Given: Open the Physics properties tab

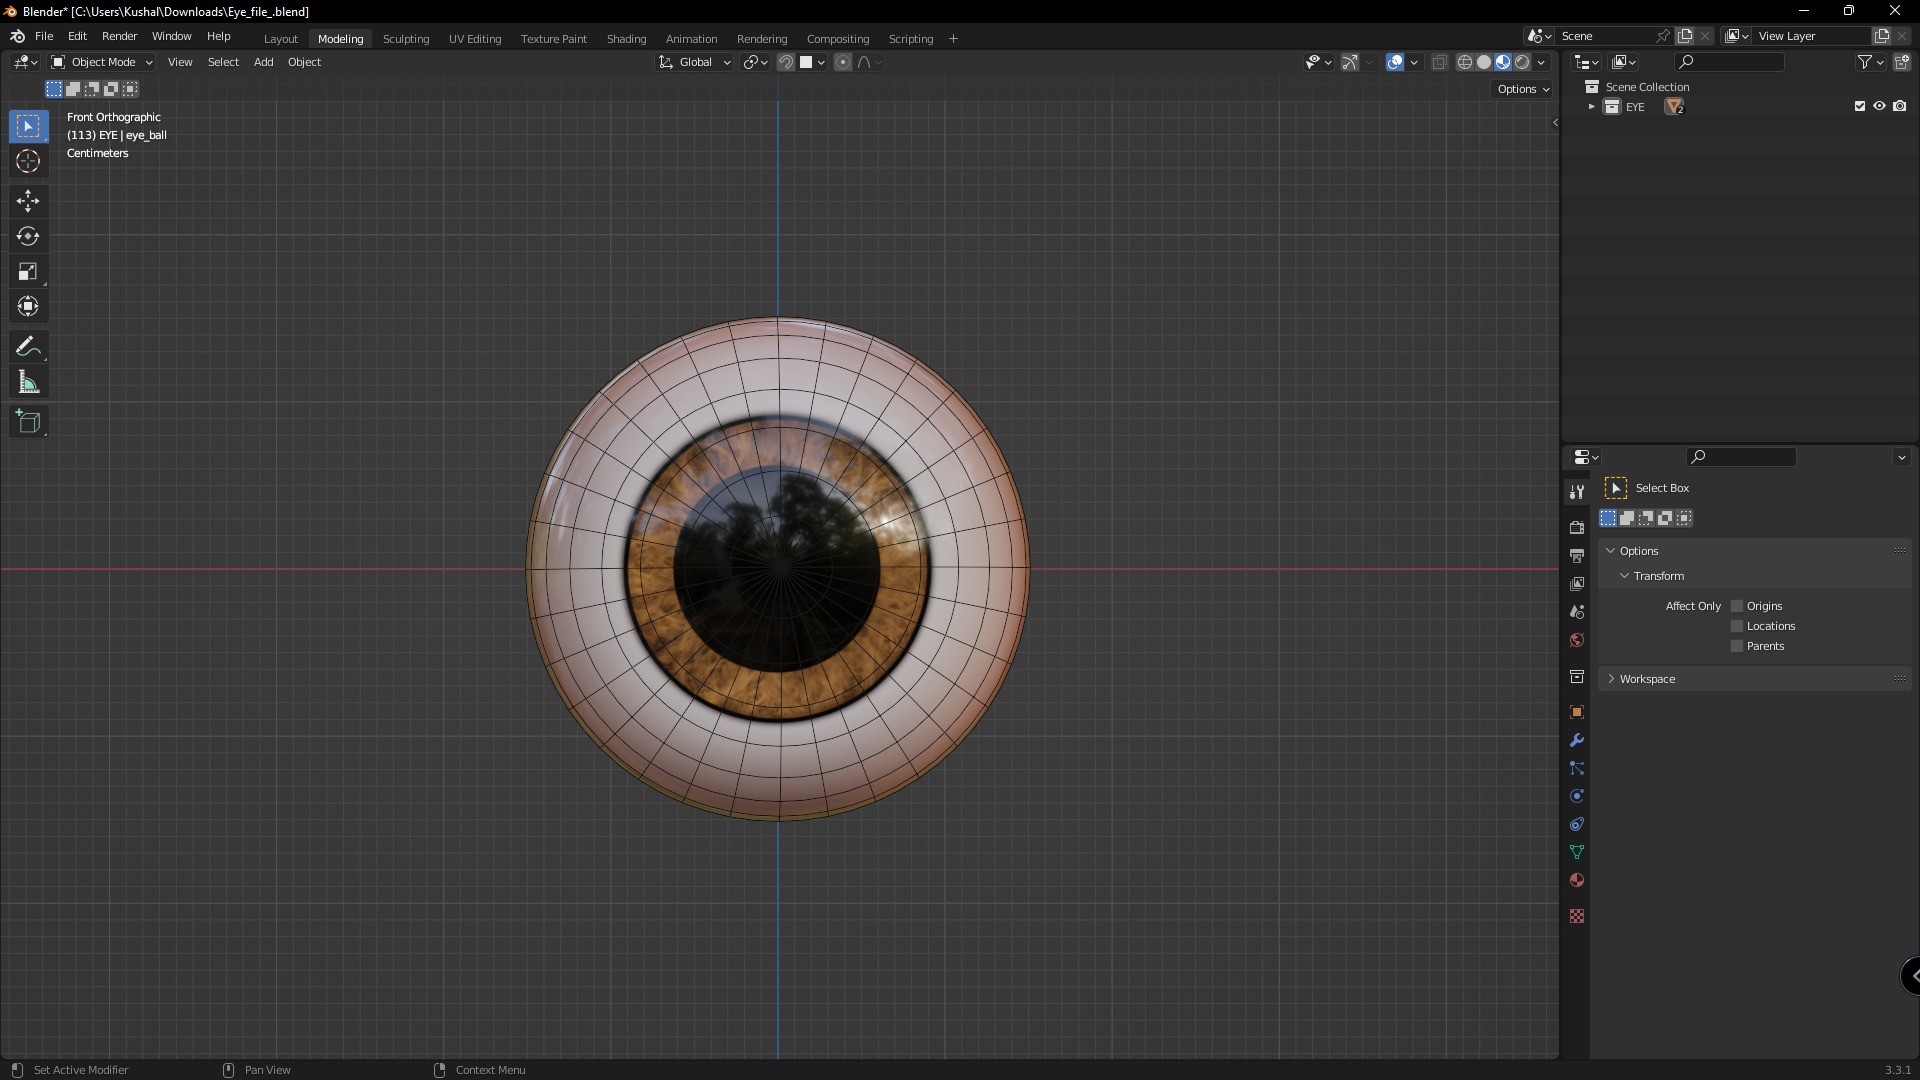Looking at the screenshot, I should pos(1577,796).
